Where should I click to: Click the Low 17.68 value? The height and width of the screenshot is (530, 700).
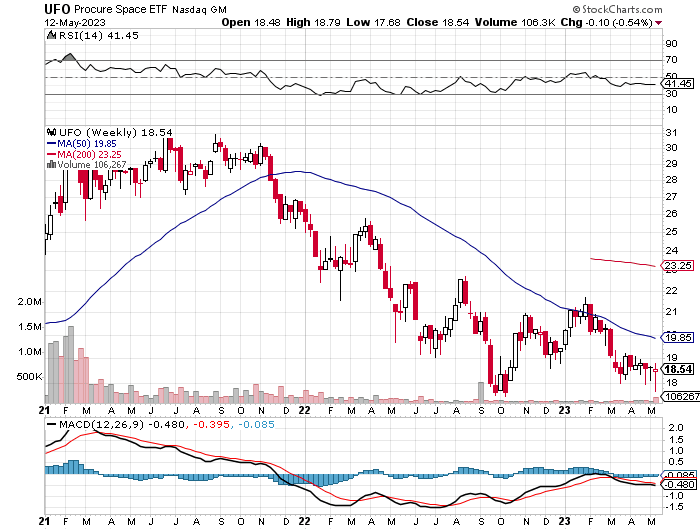(373, 22)
